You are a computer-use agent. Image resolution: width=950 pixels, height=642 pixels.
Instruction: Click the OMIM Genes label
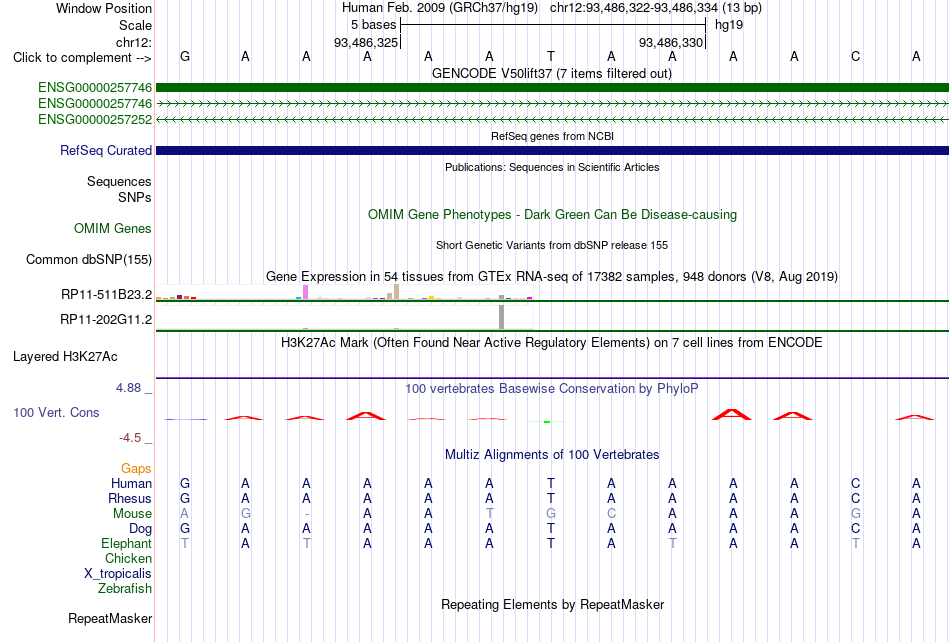[112, 228]
